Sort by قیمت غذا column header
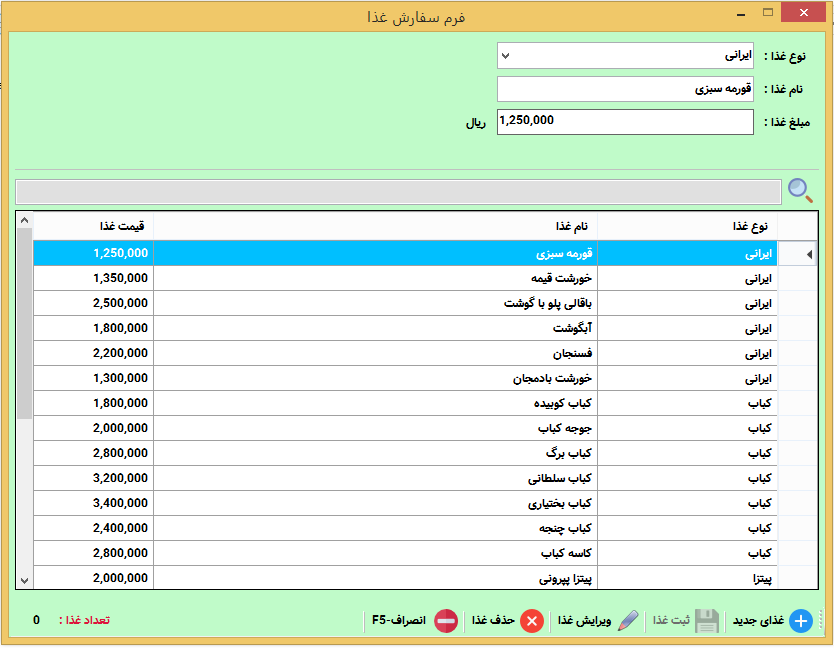Viewport: 834px width, 648px height. pos(93,226)
